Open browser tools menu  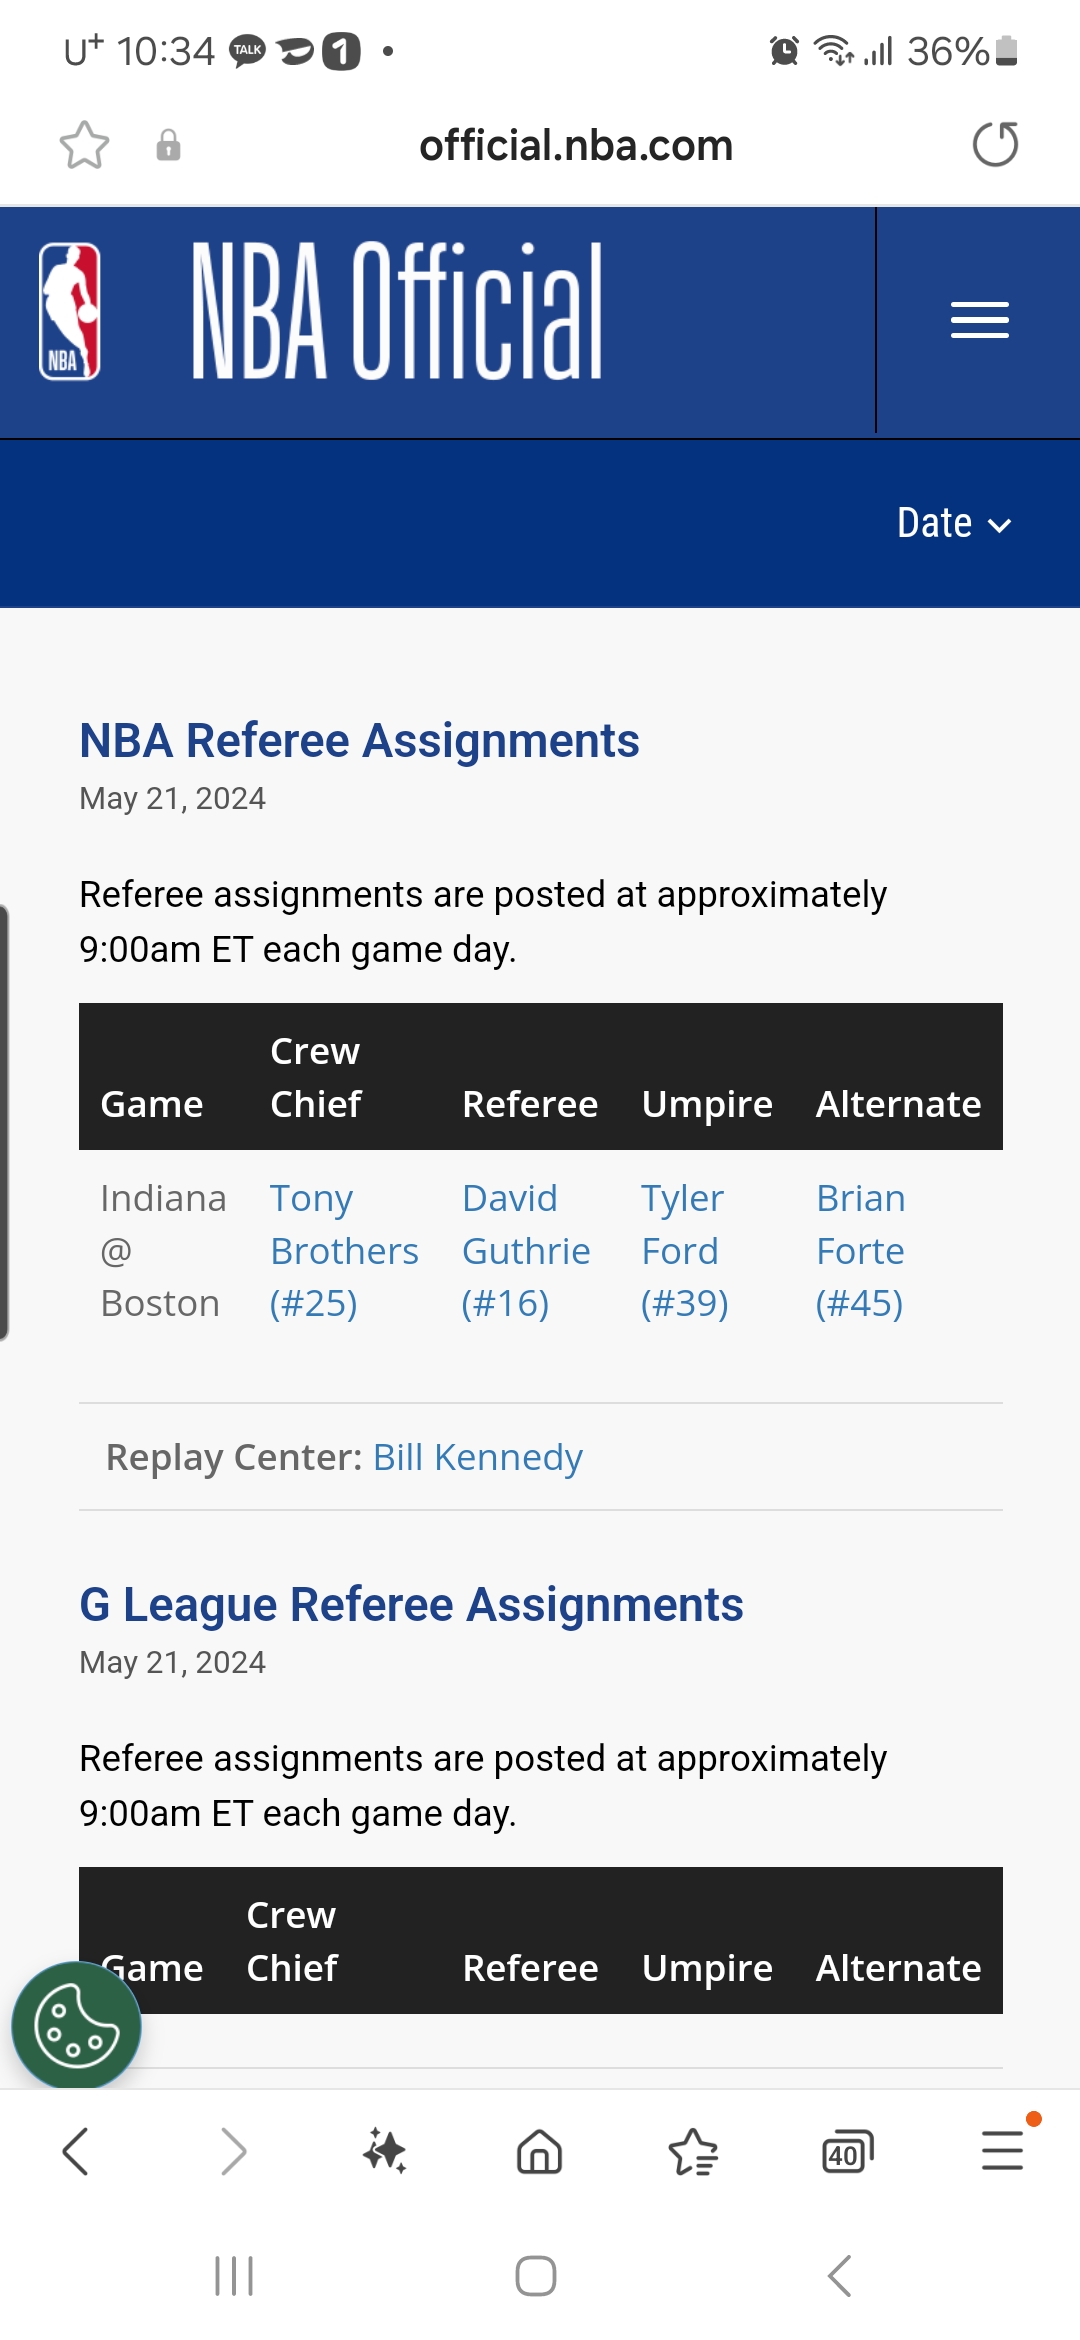pyautogui.click(x=1001, y=2151)
